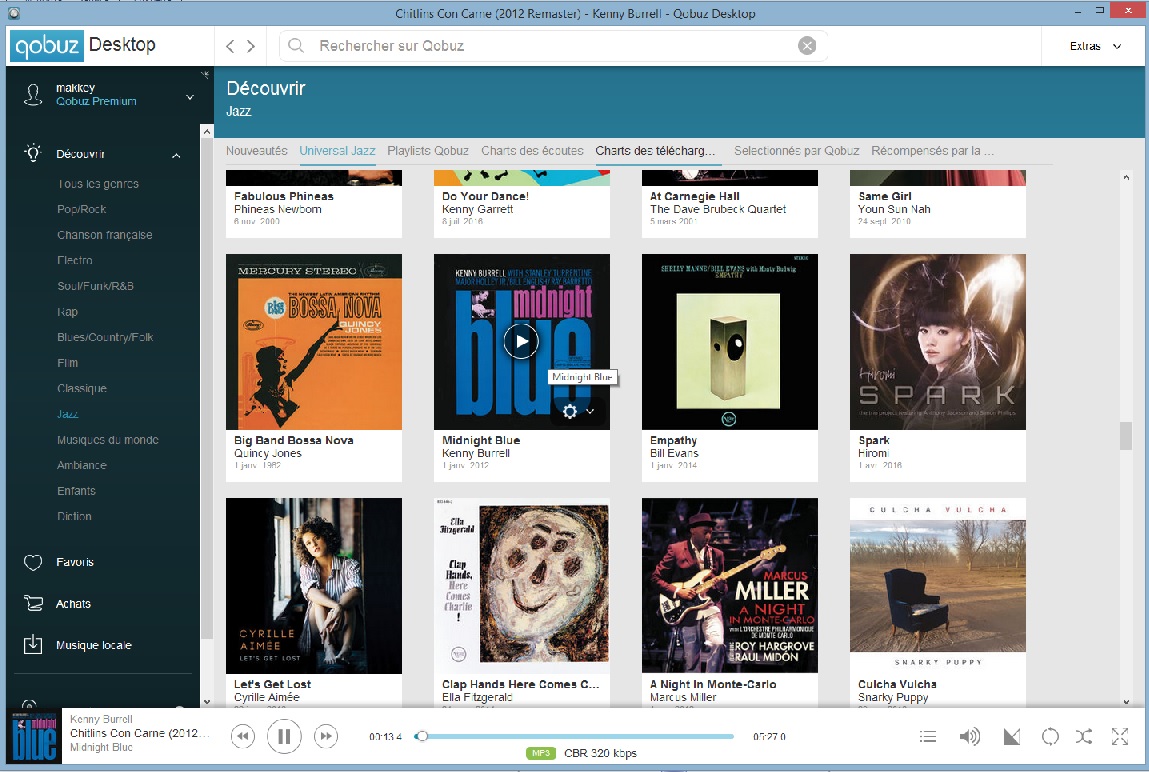Play Midnight Blue with the cover play button
The height and width of the screenshot is (772, 1149).
[x=521, y=341]
